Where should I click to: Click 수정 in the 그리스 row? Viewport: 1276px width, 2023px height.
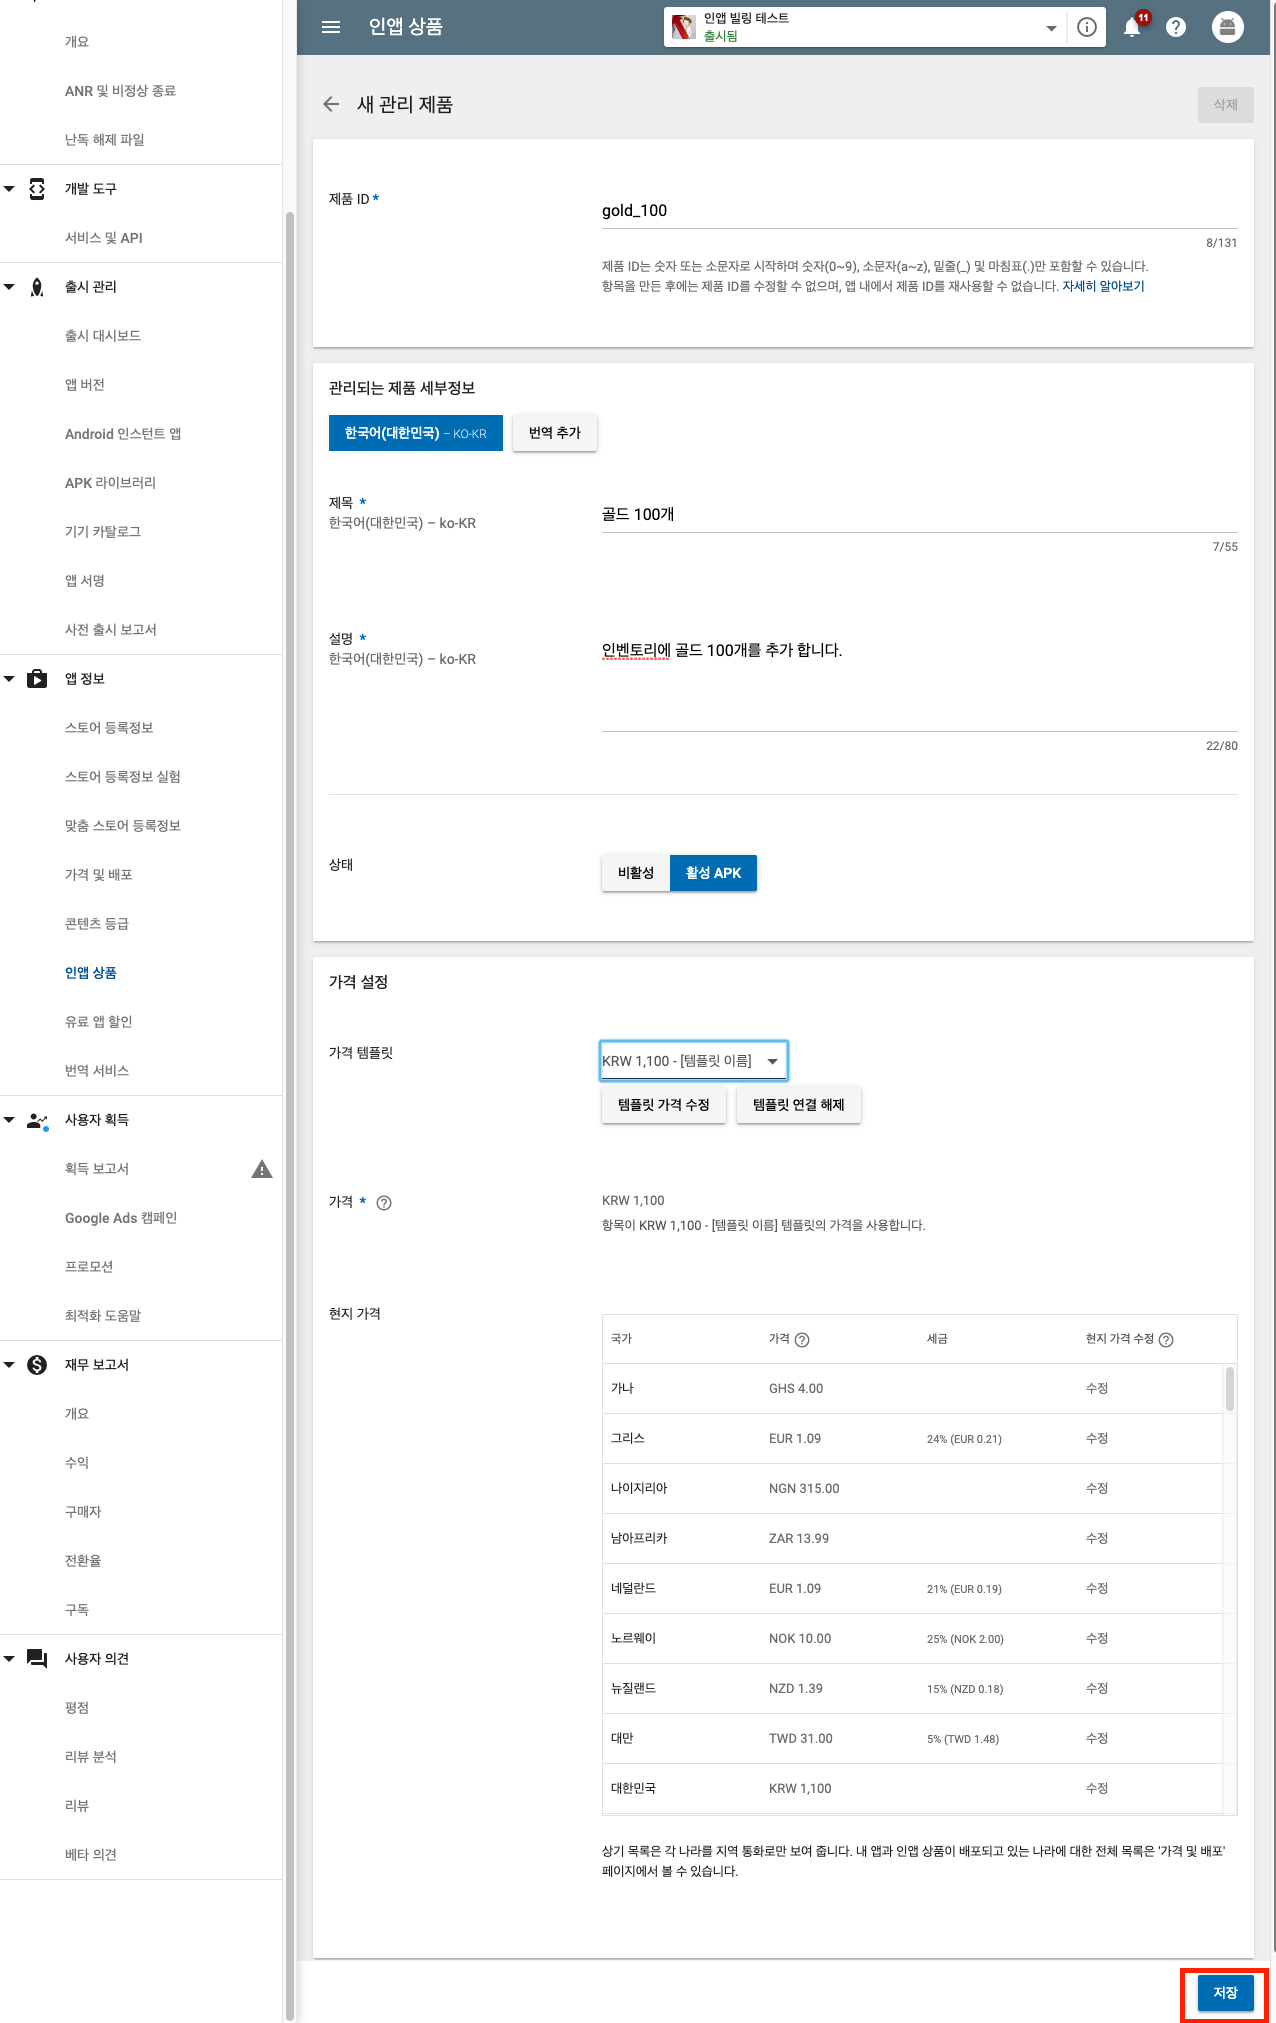click(x=1097, y=1439)
